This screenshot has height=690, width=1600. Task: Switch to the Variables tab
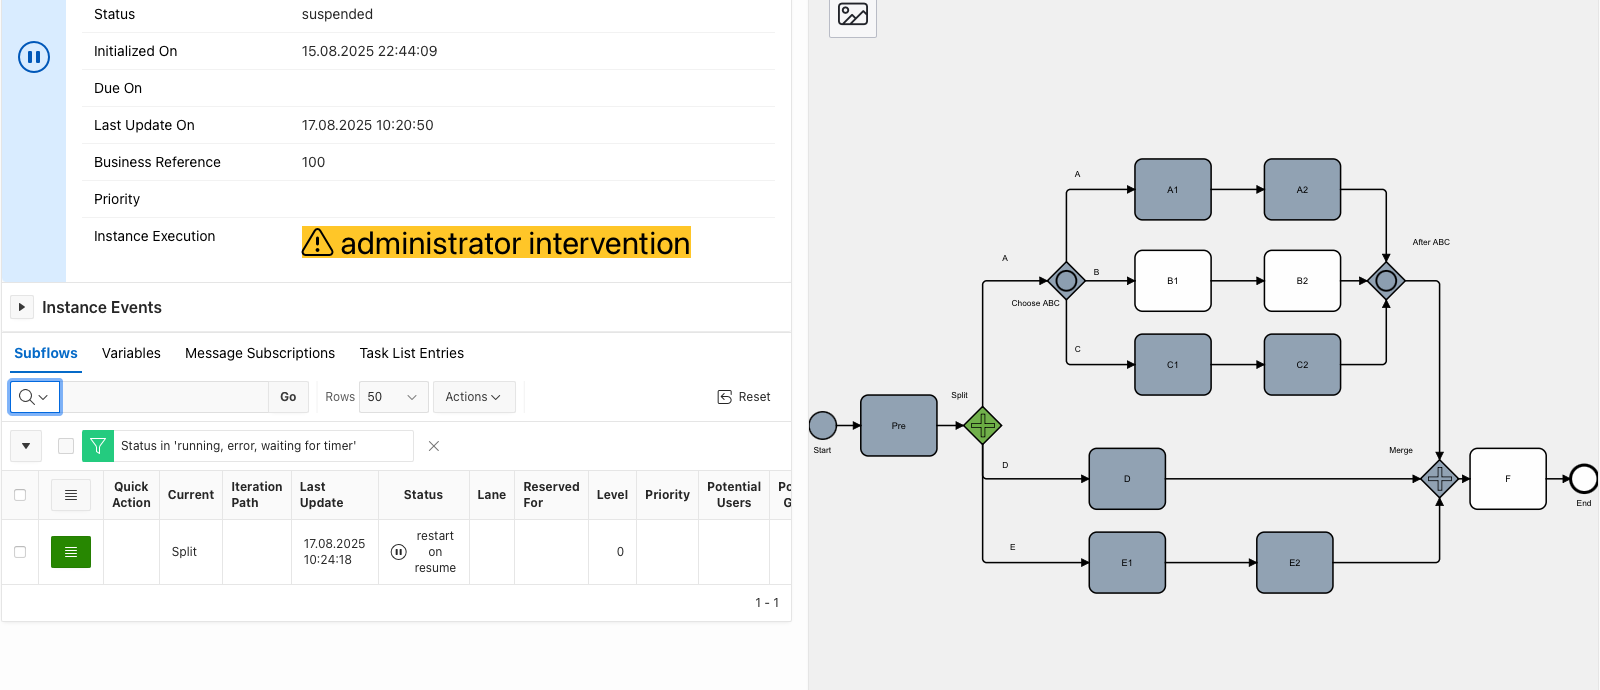click(131, 353)
